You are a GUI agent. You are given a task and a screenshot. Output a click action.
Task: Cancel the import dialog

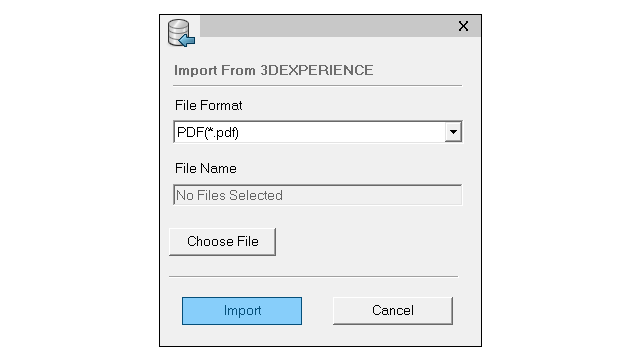(x=393, y=311)
